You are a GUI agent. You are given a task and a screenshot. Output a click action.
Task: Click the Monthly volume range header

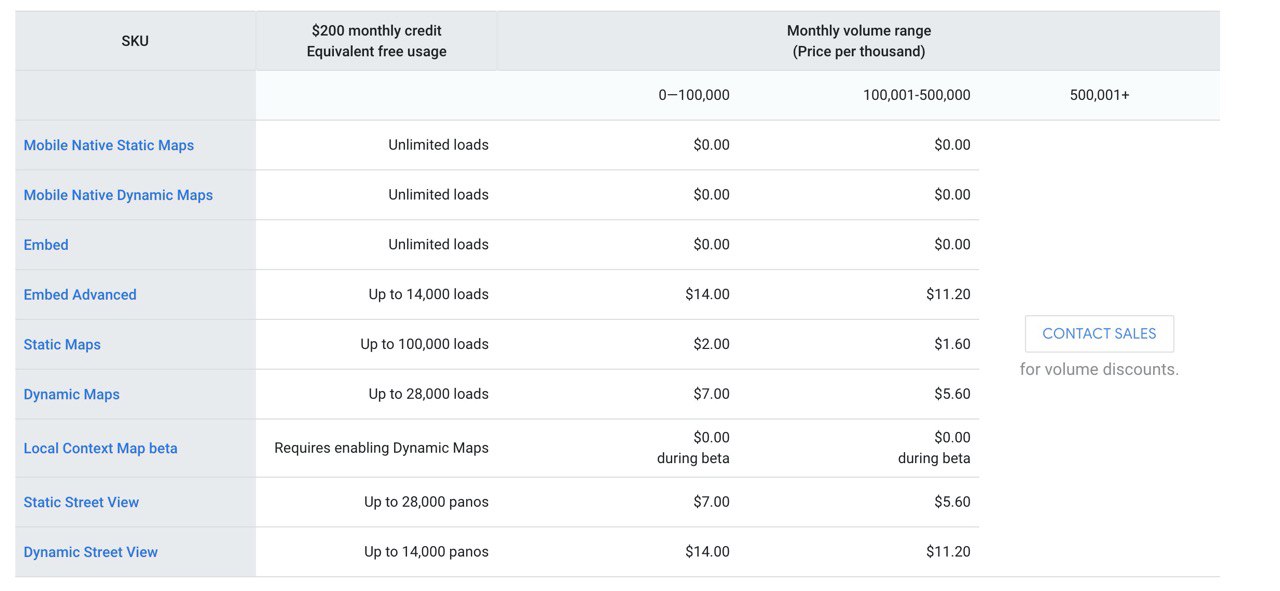859,41
